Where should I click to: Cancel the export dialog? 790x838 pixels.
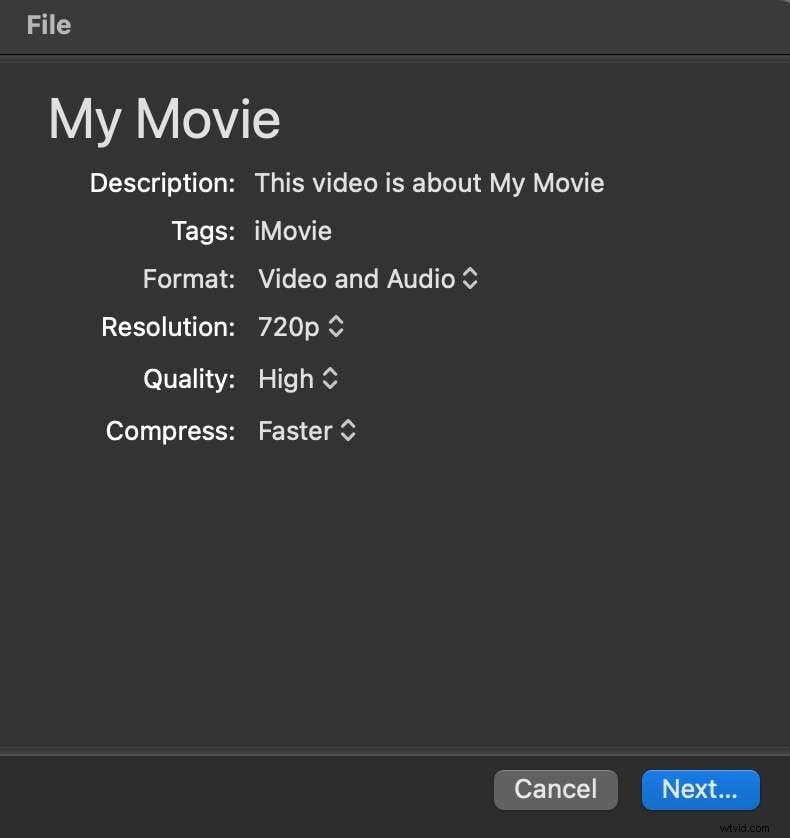click(x=556, y=789)
